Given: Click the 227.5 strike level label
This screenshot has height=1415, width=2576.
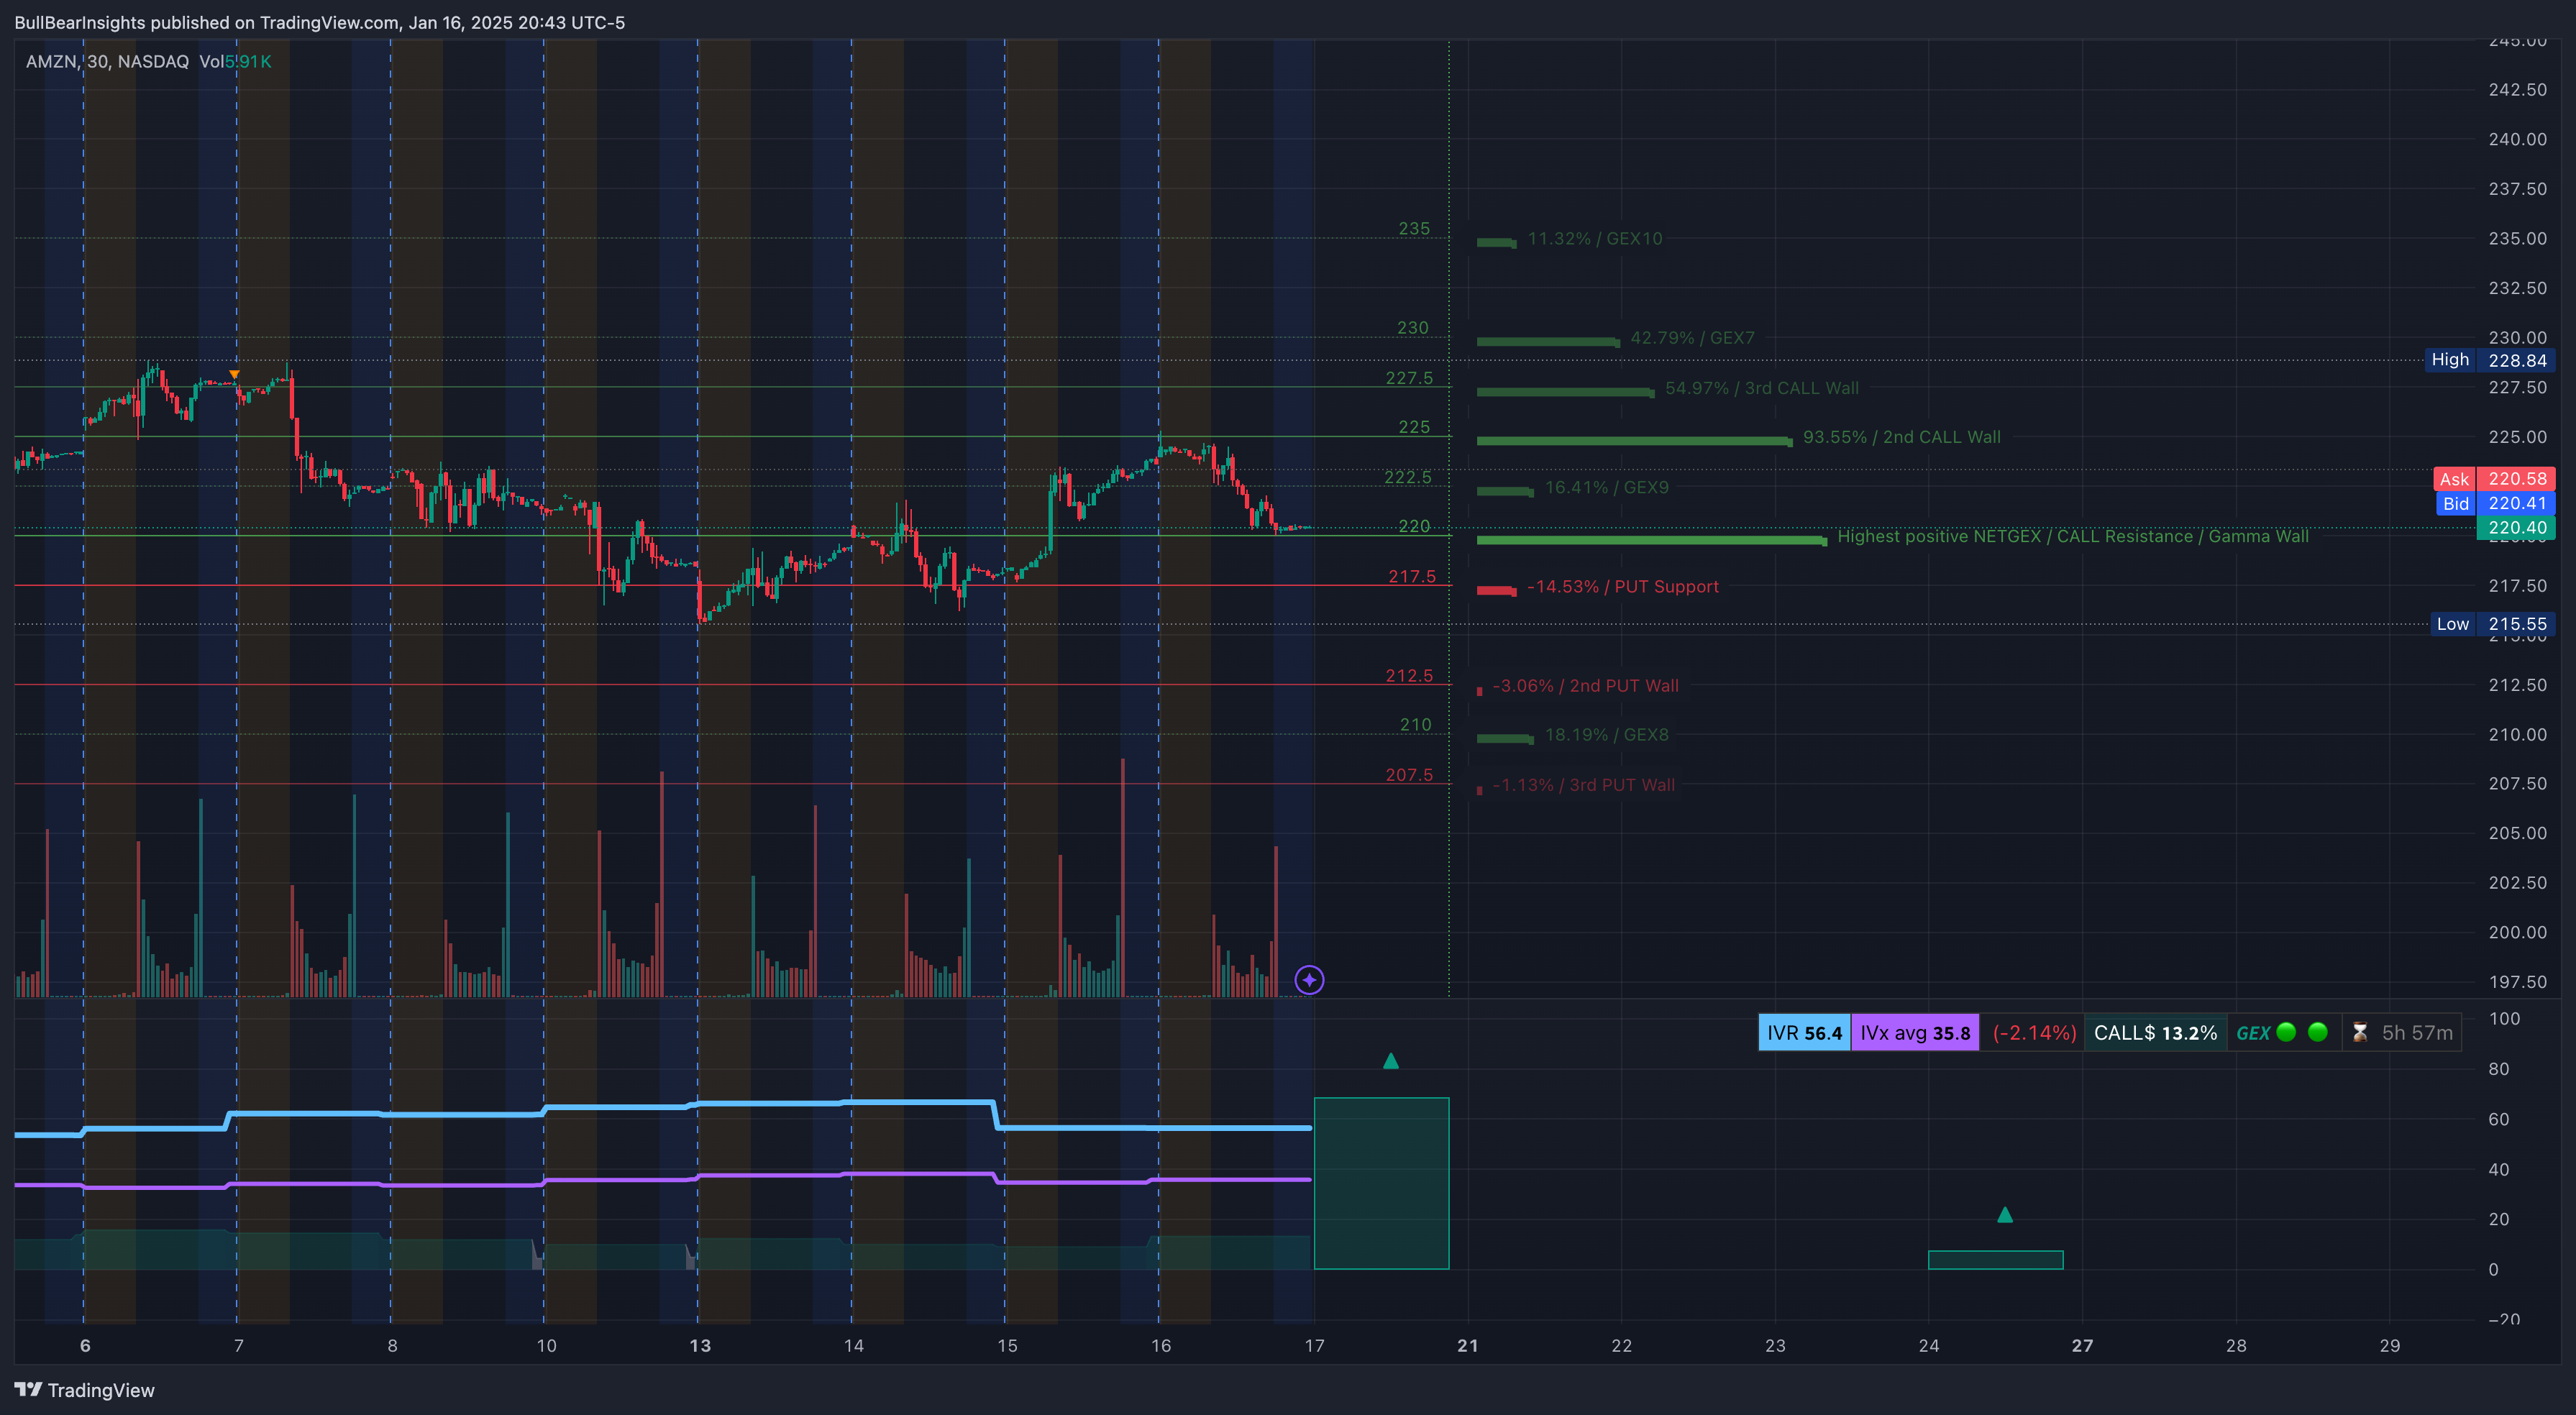Looking at the screenshot, I should point(1408,378).
